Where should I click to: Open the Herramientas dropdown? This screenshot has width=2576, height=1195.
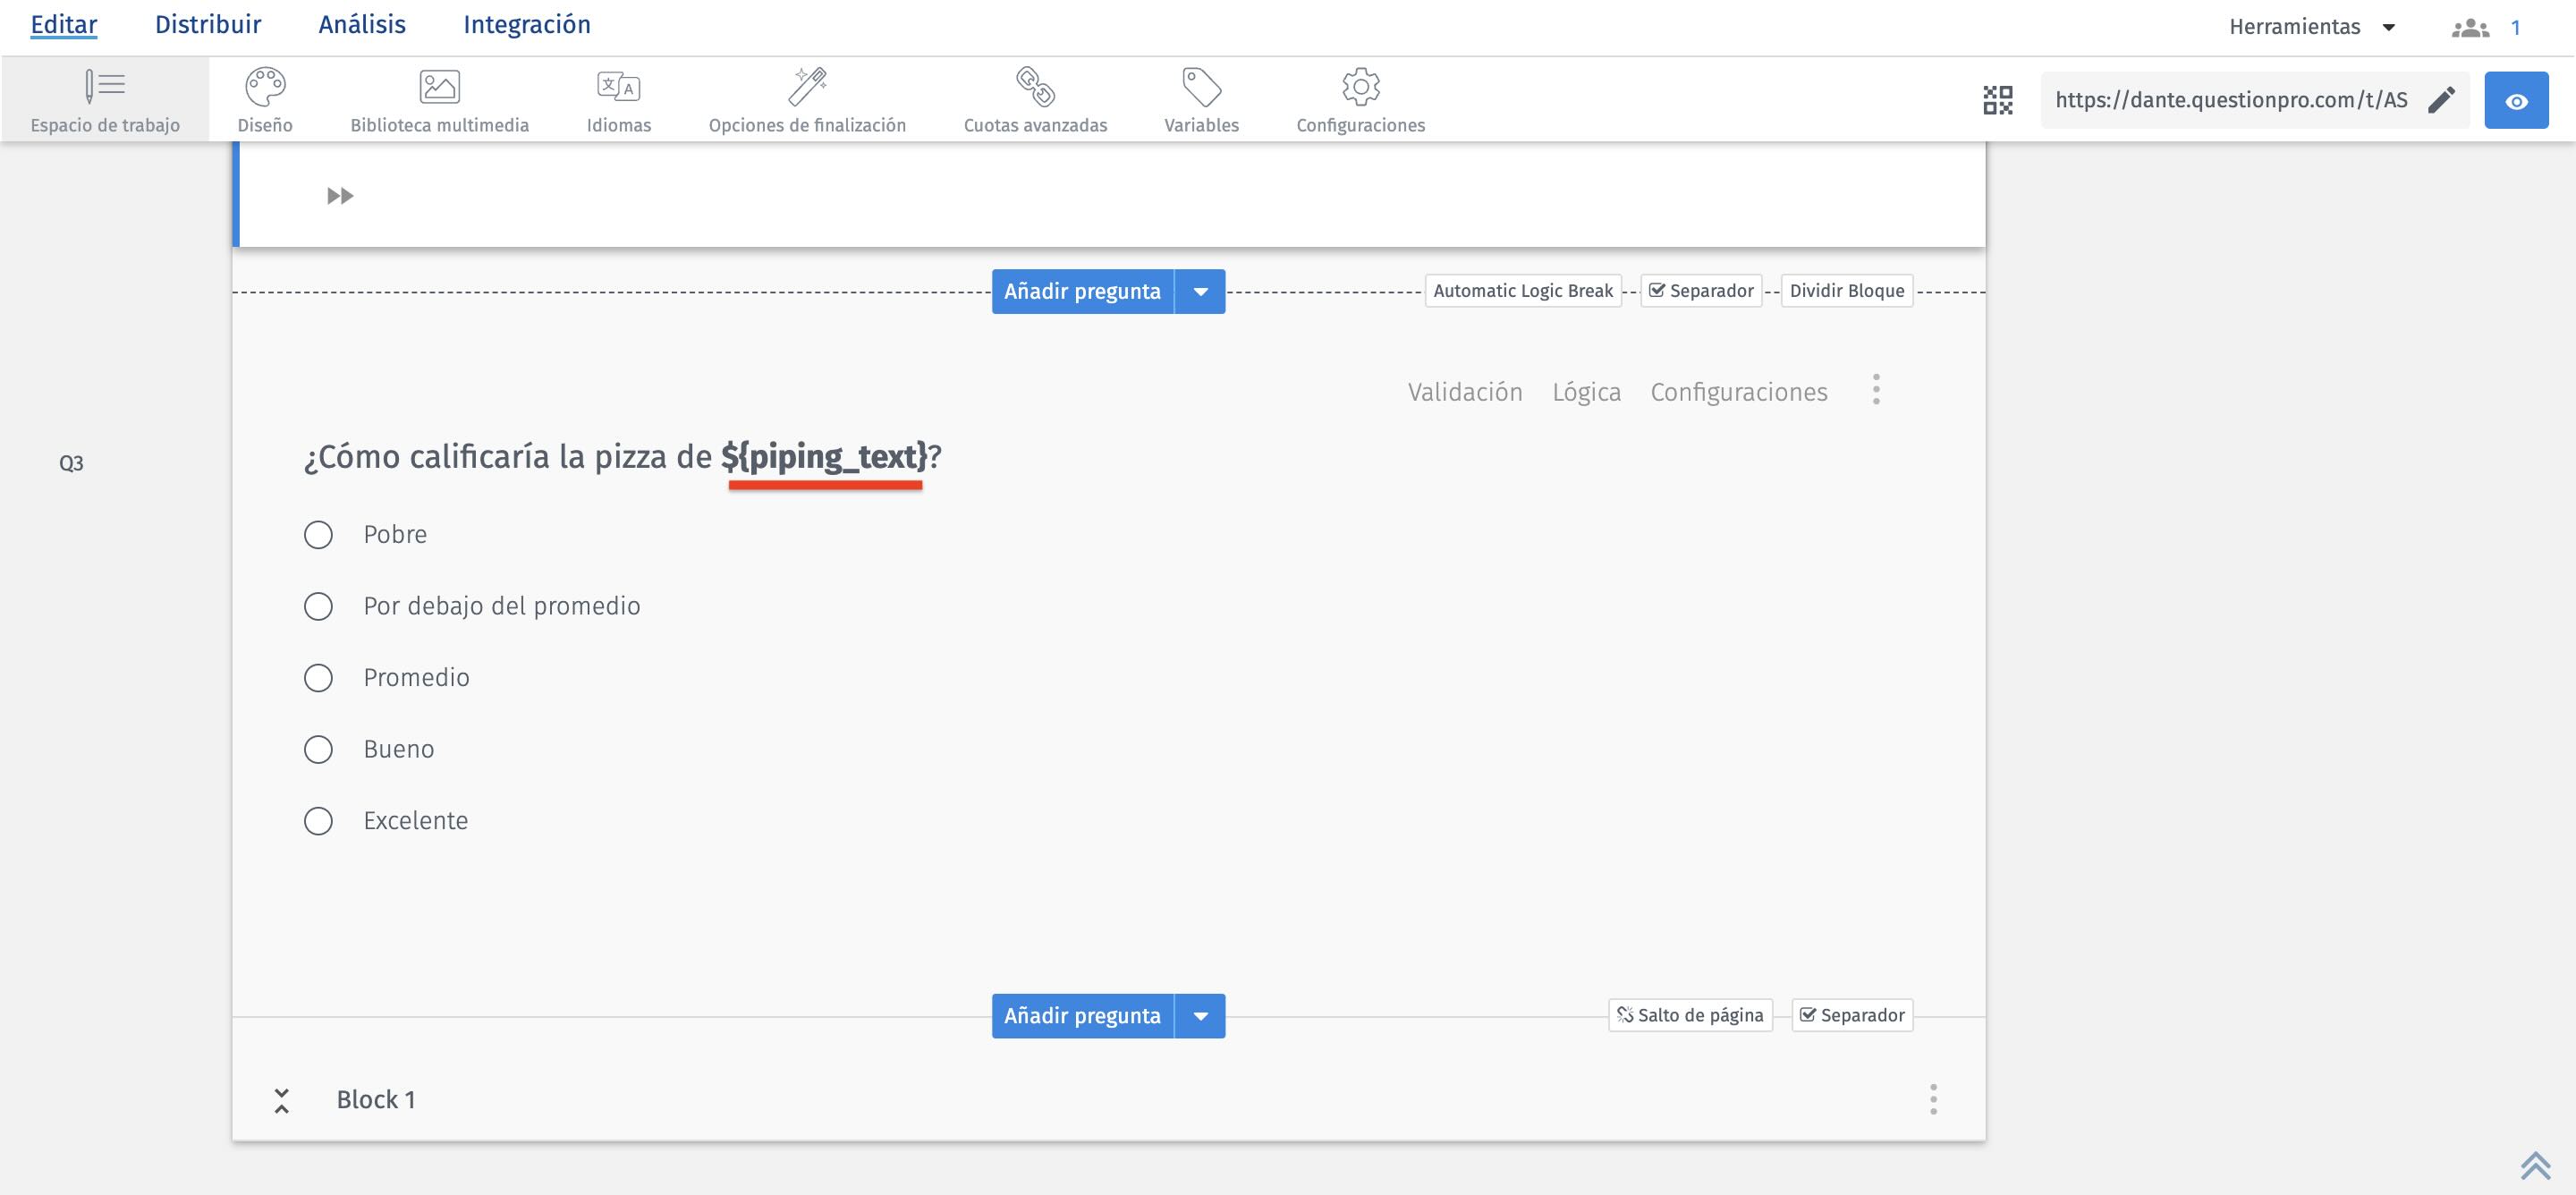point(2311,25)
